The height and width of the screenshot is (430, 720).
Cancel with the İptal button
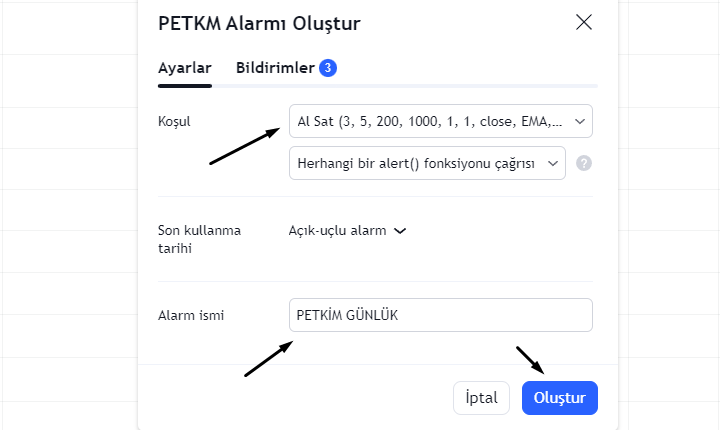click(481, 398)
